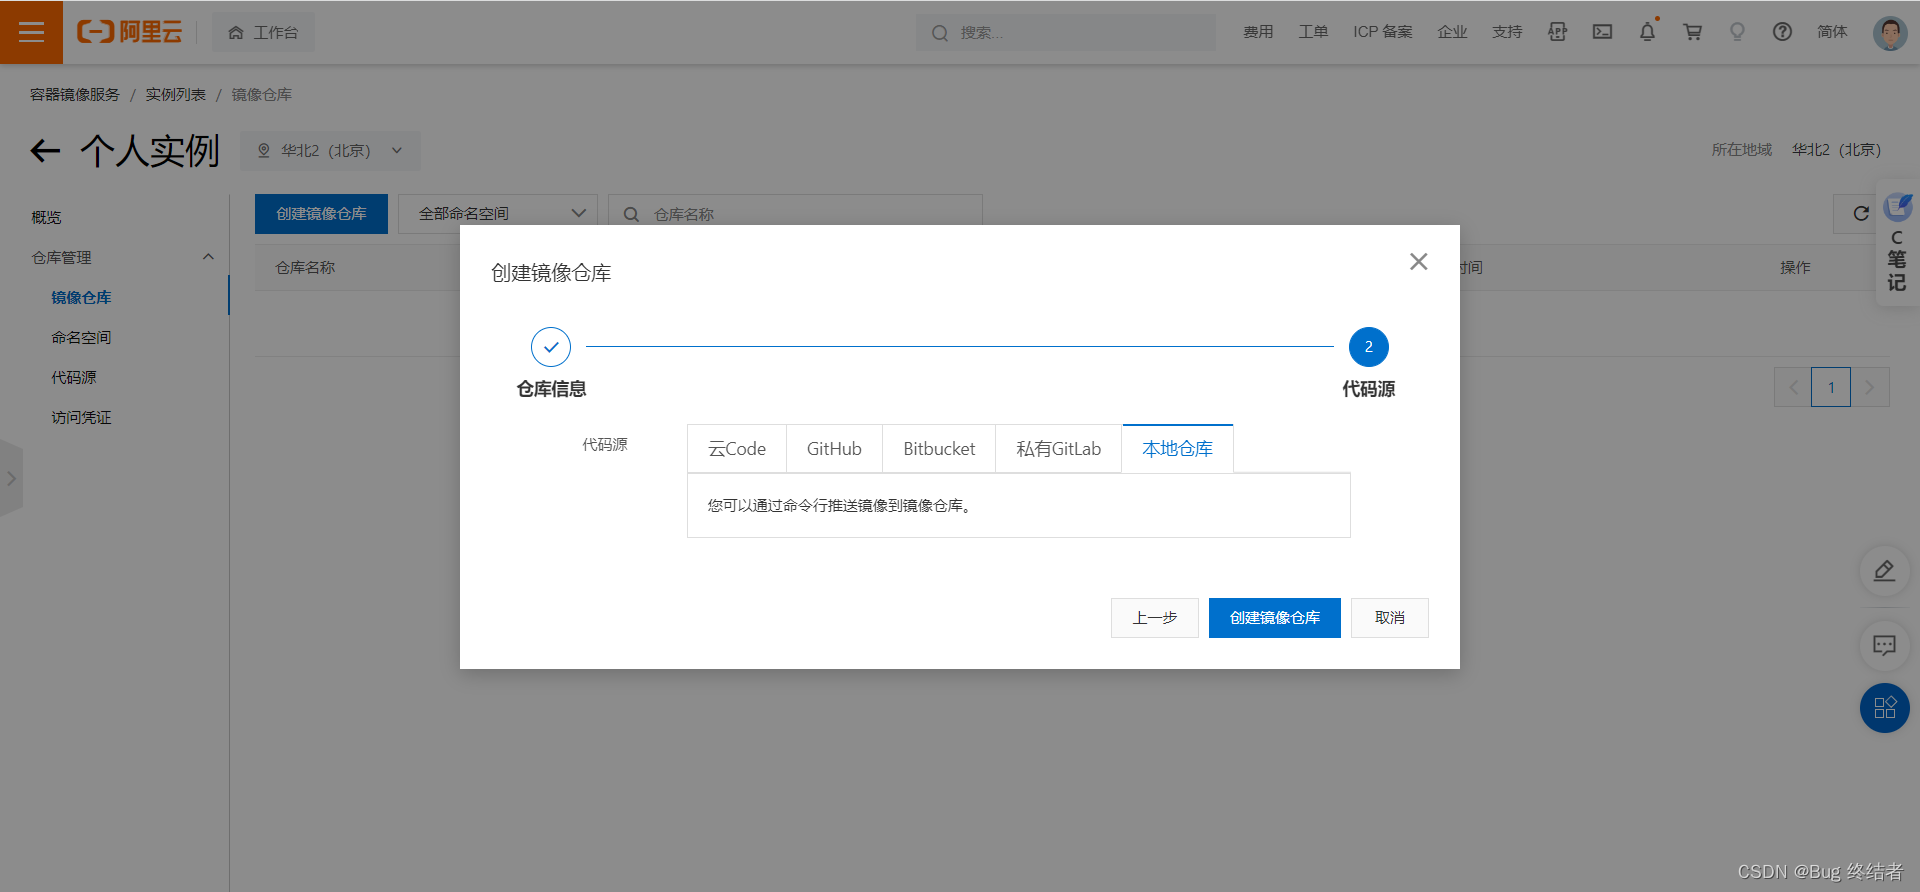The image size is (1920, 892).
Task: Click the back arrow beside 个人实例
Action: point(45,151)
